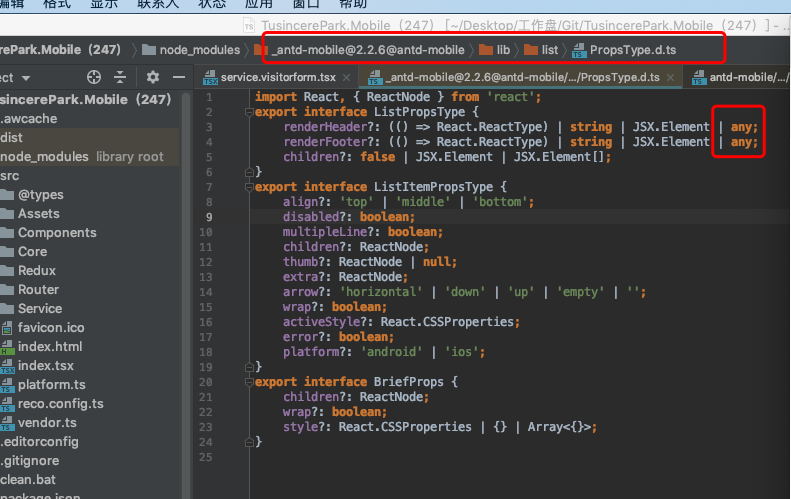Screen dimensions: 791x499
Task: Click line number 9 in the gutter
Action: point(209,217)
